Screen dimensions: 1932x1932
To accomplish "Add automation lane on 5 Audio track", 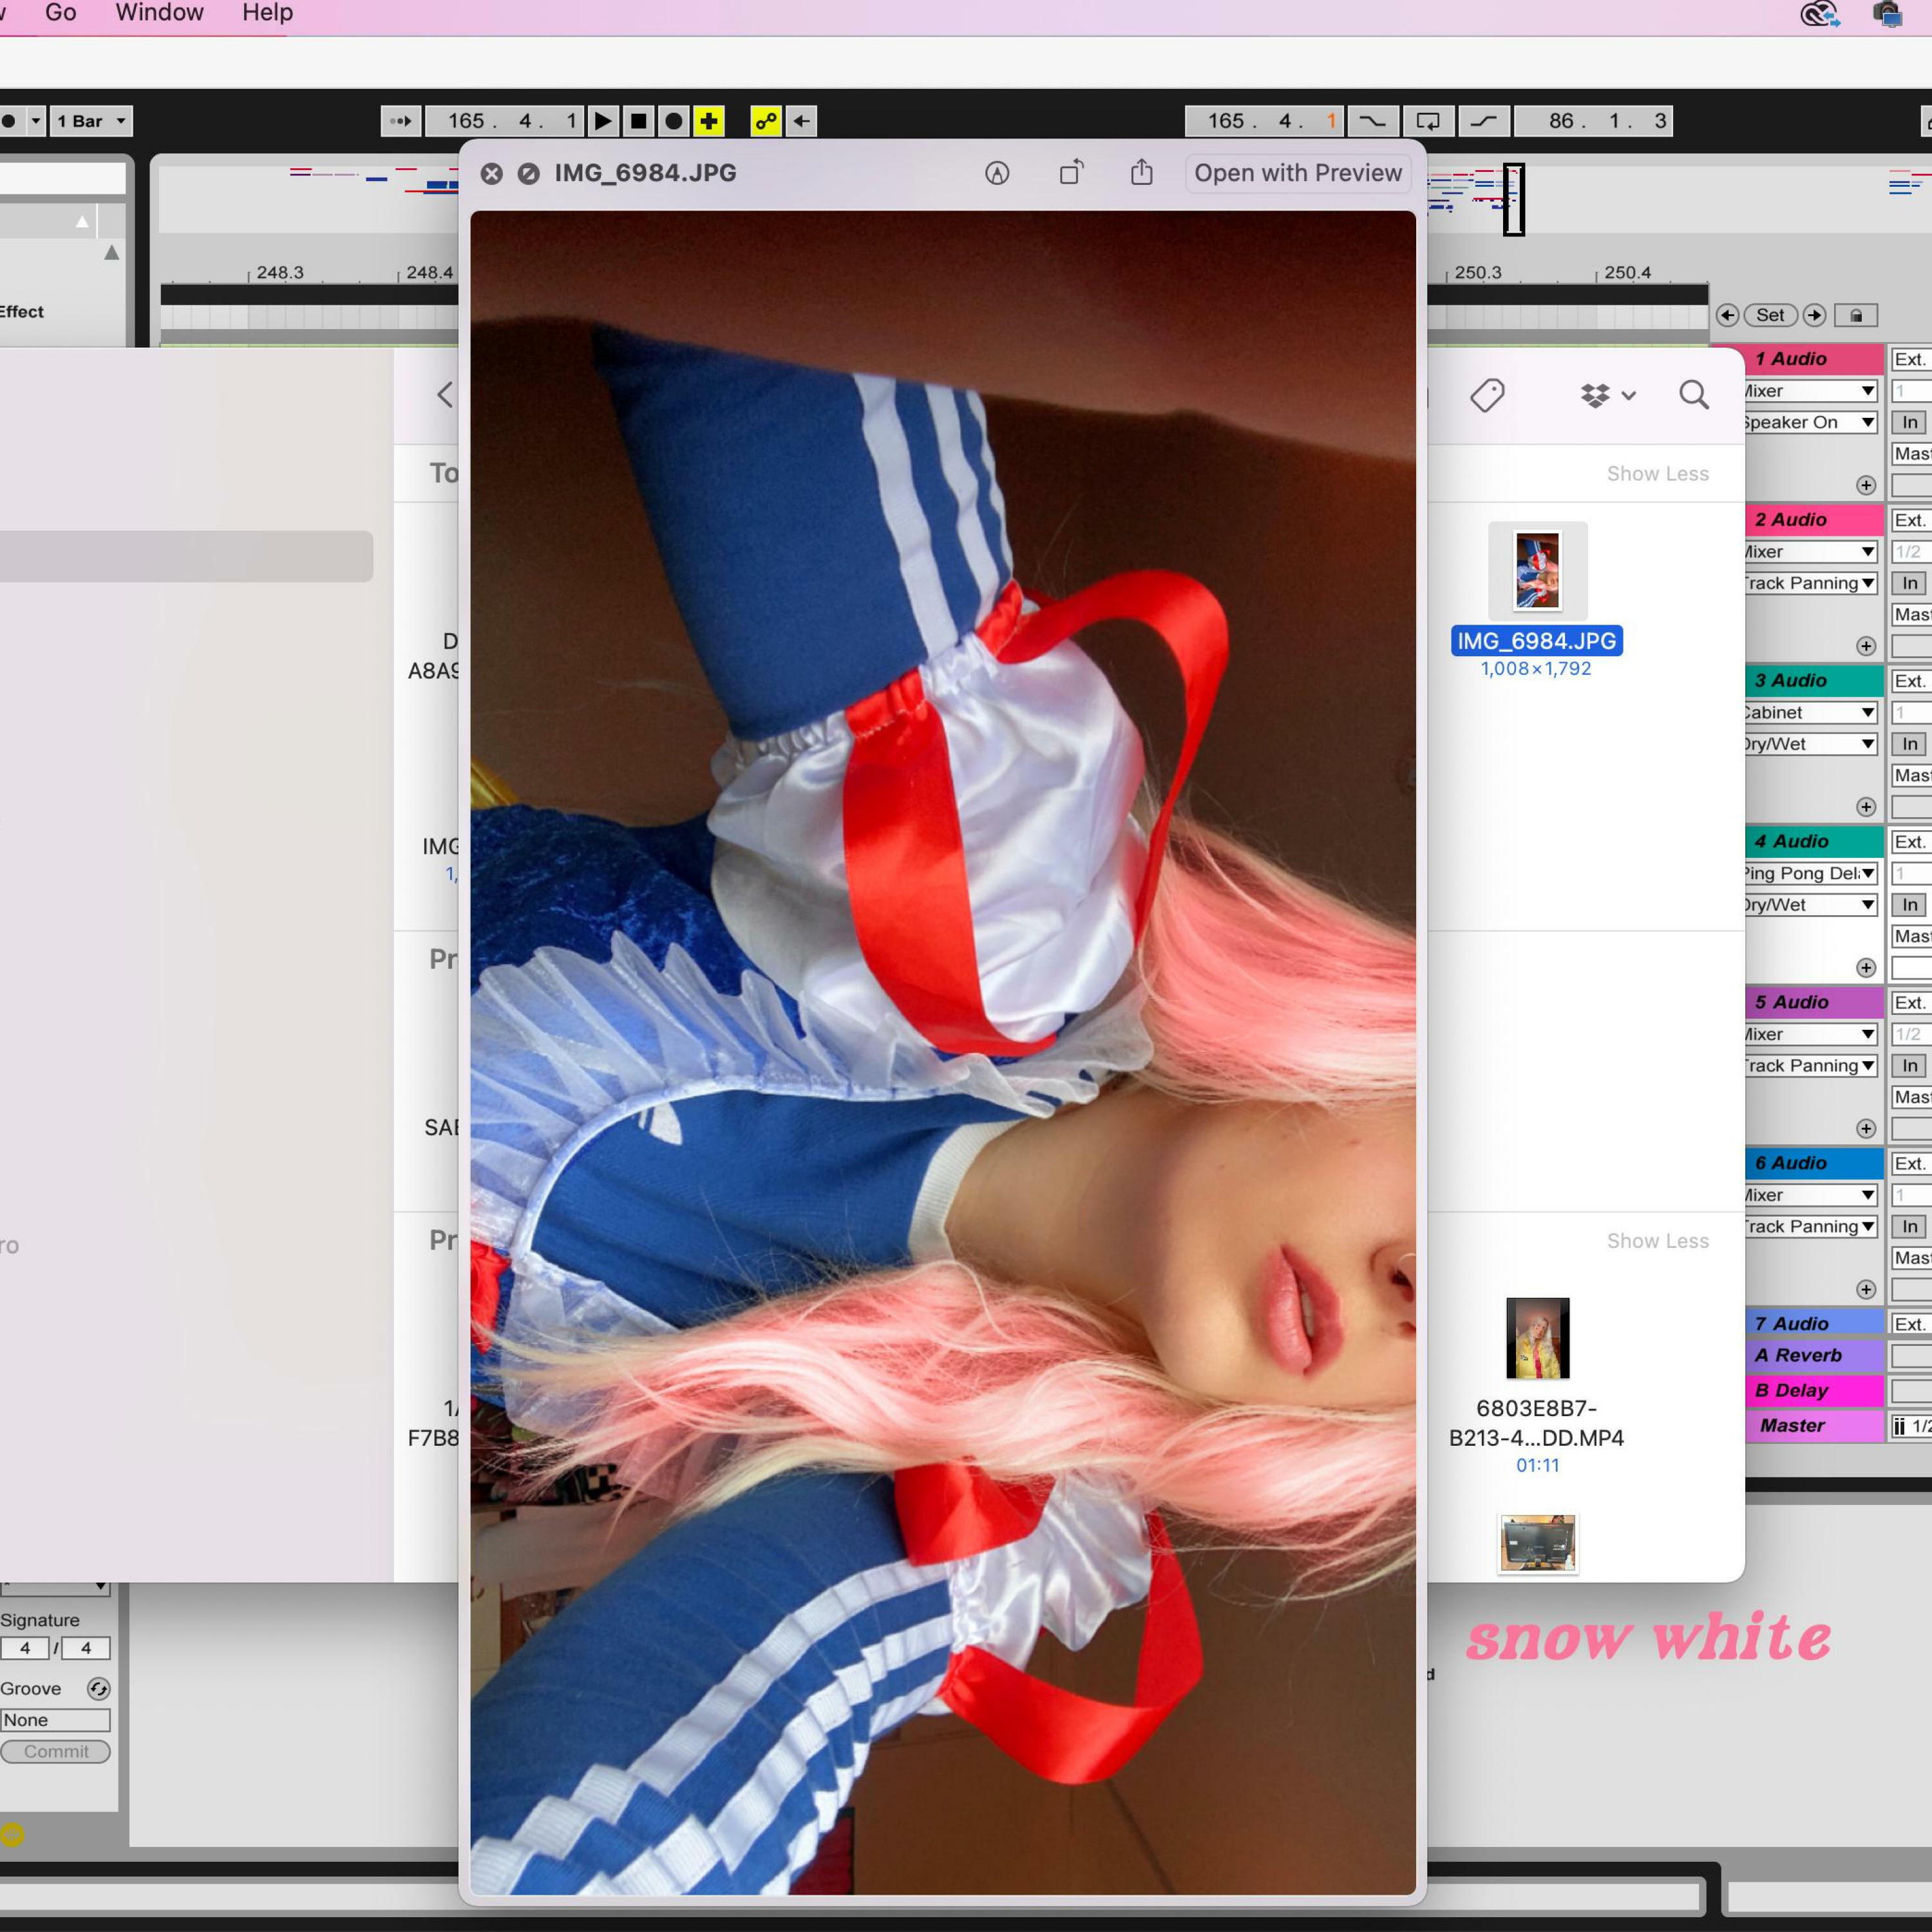I will coord(1866,1129).
